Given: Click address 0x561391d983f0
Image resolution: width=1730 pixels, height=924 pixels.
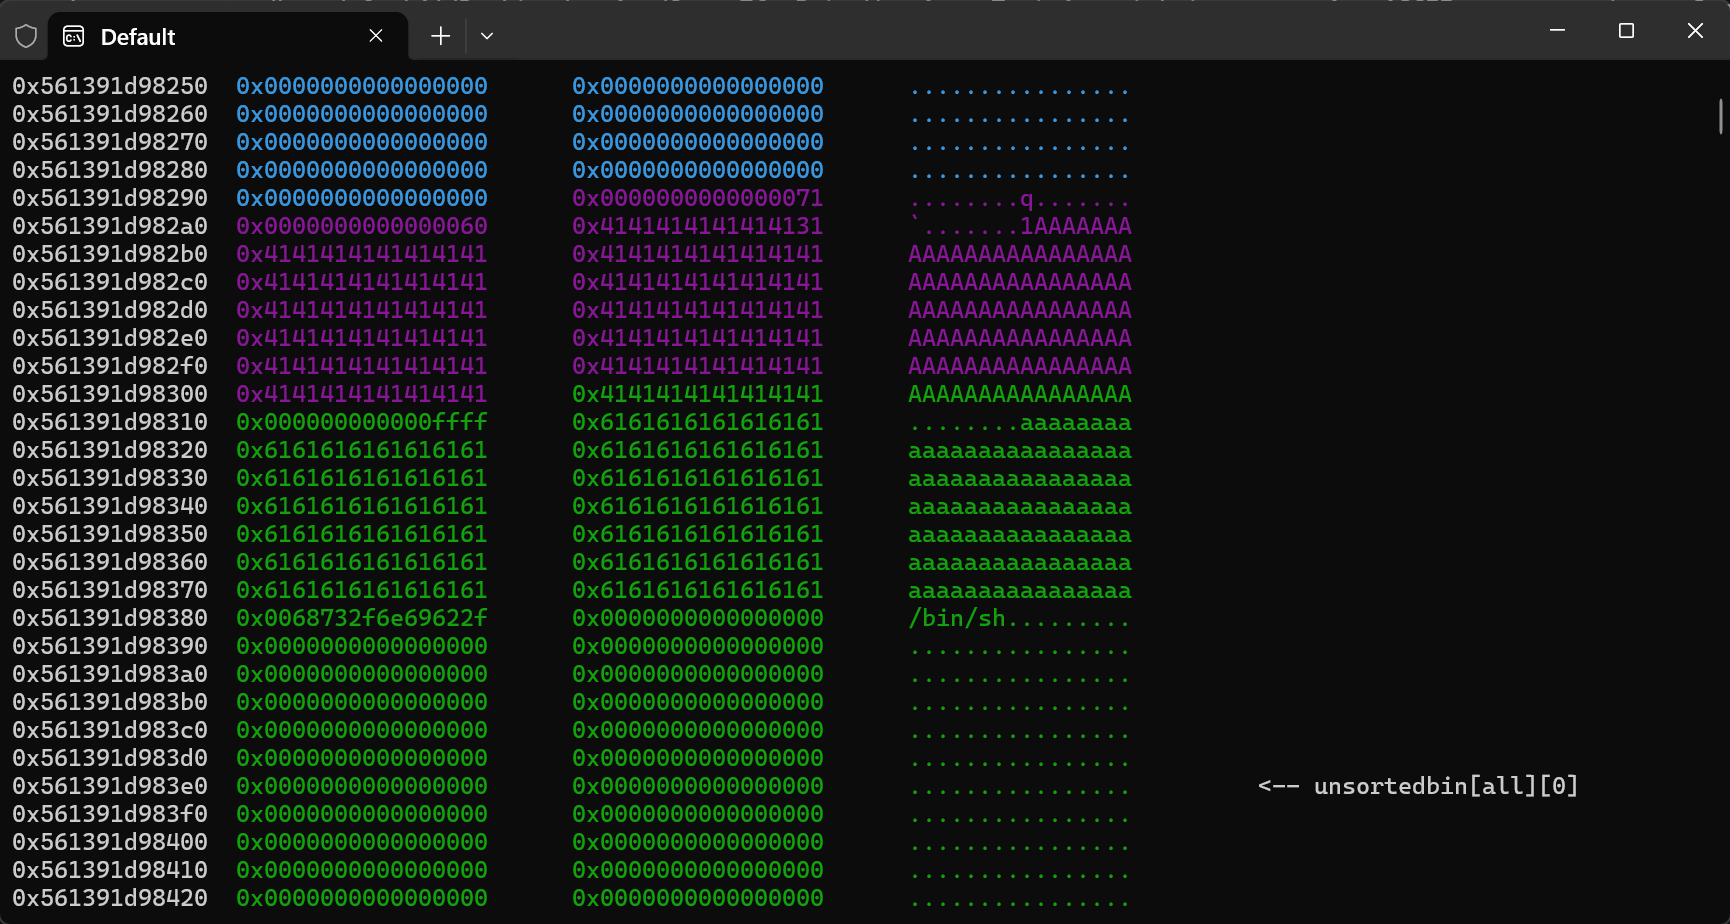Looking at the screenshot, I should pyautogui.click(x=110, y=814).
